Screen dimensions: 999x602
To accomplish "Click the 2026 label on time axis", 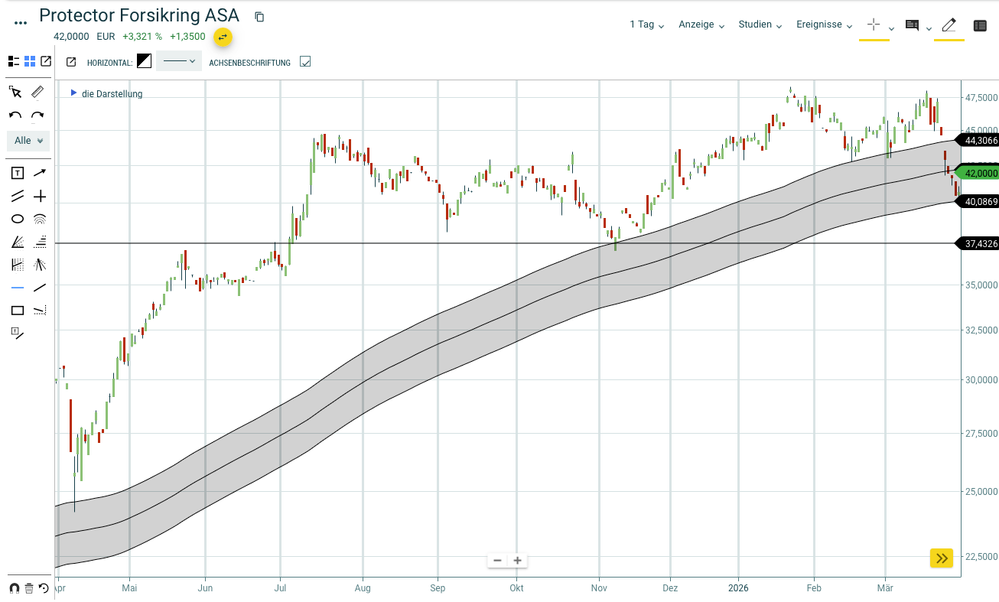I will click(x=738, y=588).
